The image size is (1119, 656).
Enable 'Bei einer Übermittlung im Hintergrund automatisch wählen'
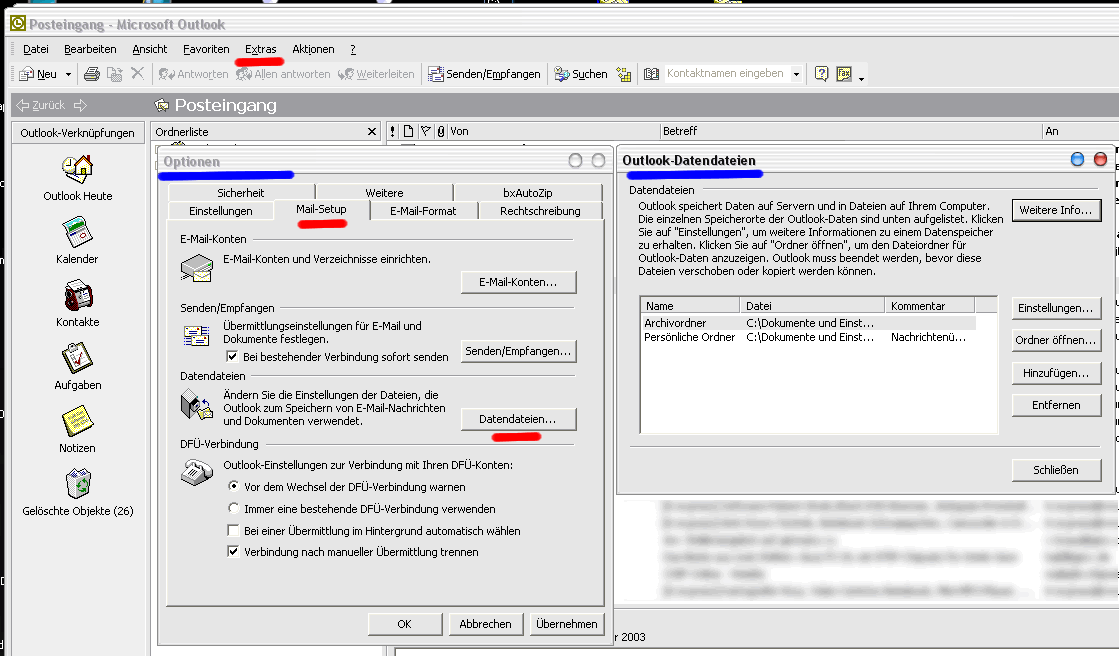pos(234,531)
